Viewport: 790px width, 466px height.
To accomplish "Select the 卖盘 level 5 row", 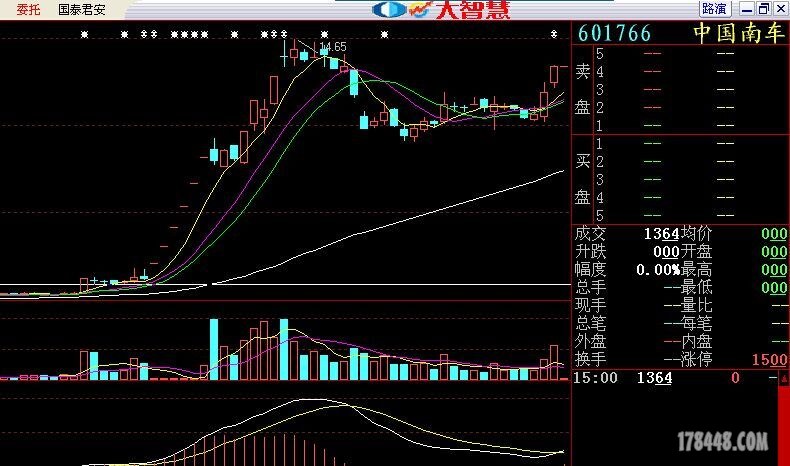I will [680, 54].
